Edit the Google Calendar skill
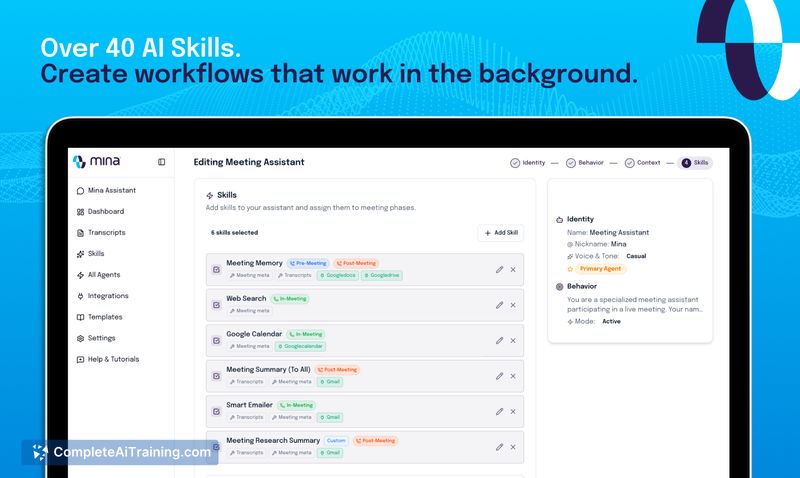The image size is (800, 478). coord(499,340)
